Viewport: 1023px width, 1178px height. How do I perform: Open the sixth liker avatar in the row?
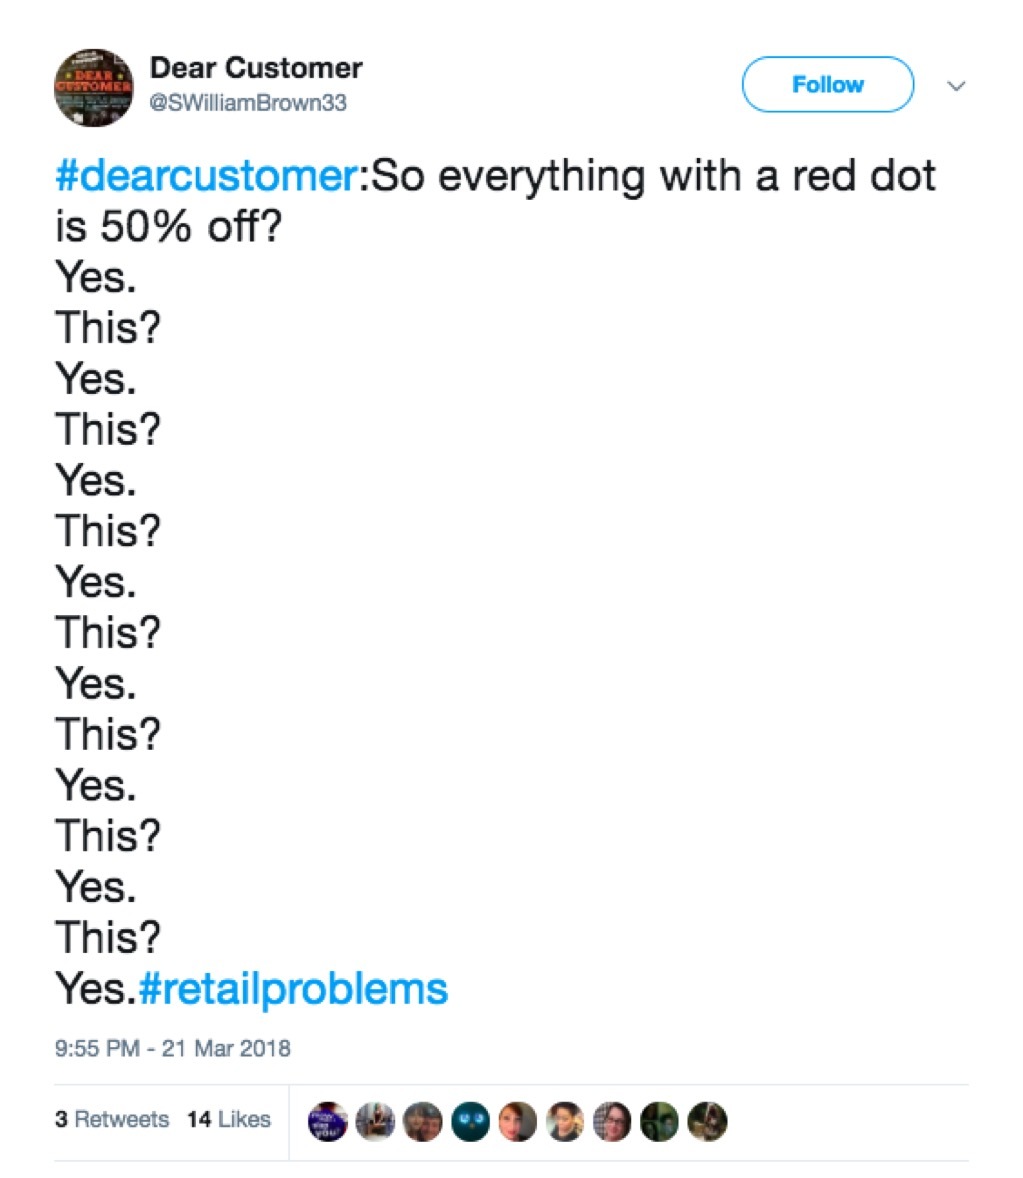click(x=565, y=1121)
